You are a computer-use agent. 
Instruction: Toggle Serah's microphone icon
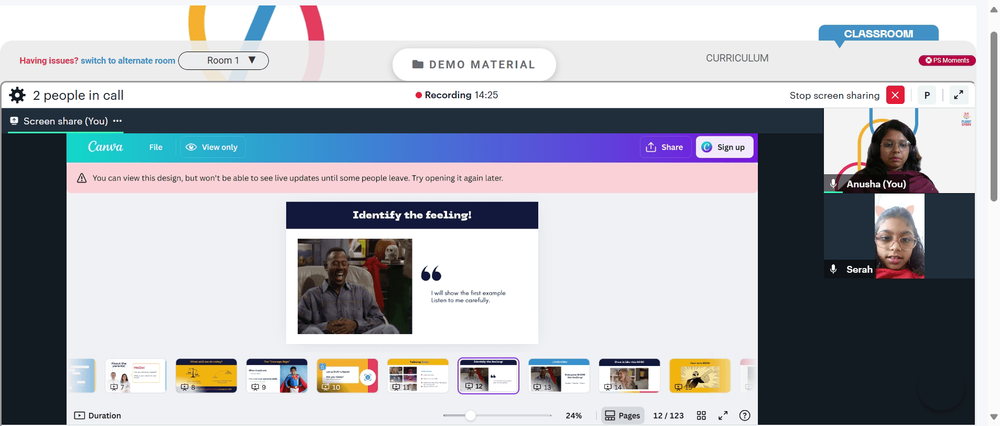(x=833, y=269)
